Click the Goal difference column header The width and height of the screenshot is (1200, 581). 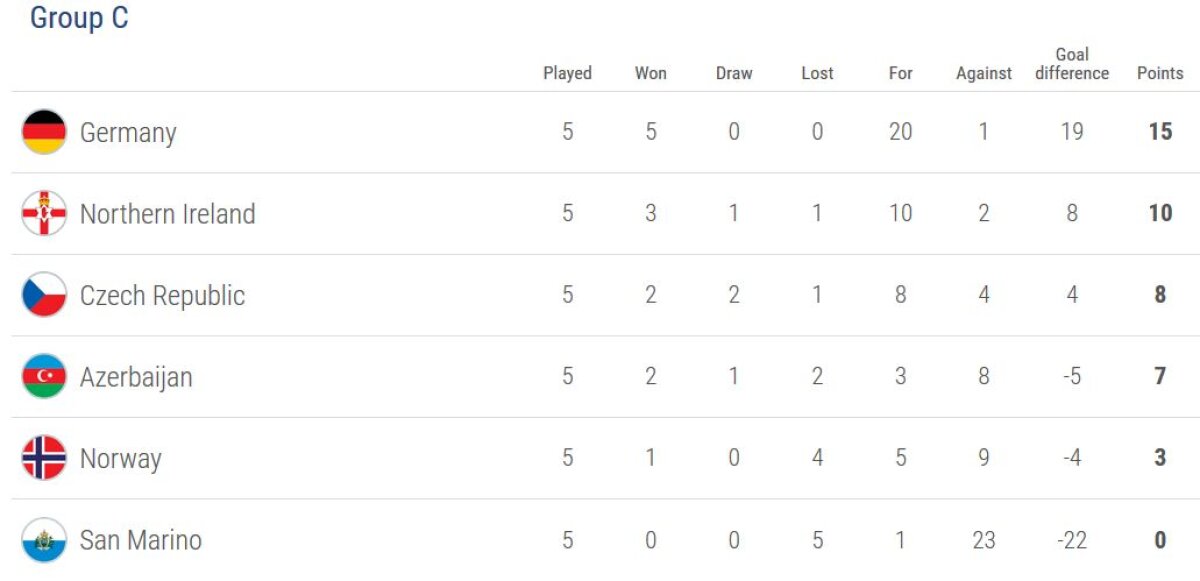(x=1072, y=64)
